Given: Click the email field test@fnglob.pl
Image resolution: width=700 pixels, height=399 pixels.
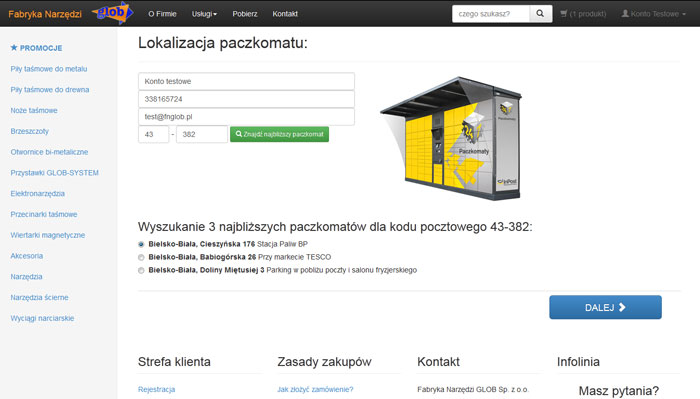Looking at the screenshot, I should point(246,117).
